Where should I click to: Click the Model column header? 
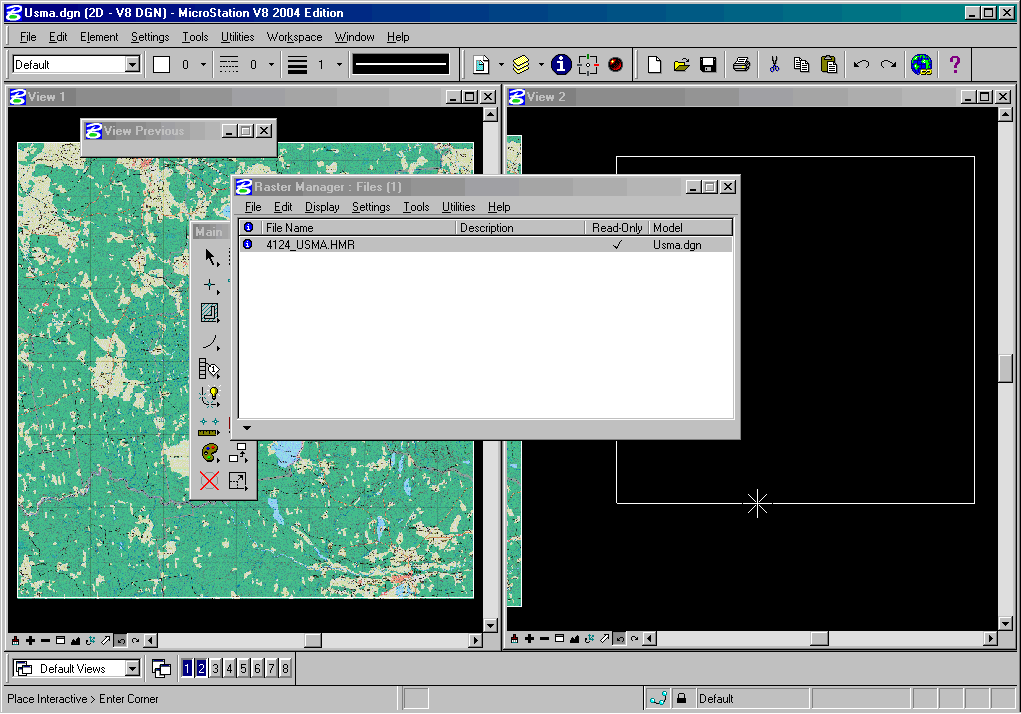690,228
